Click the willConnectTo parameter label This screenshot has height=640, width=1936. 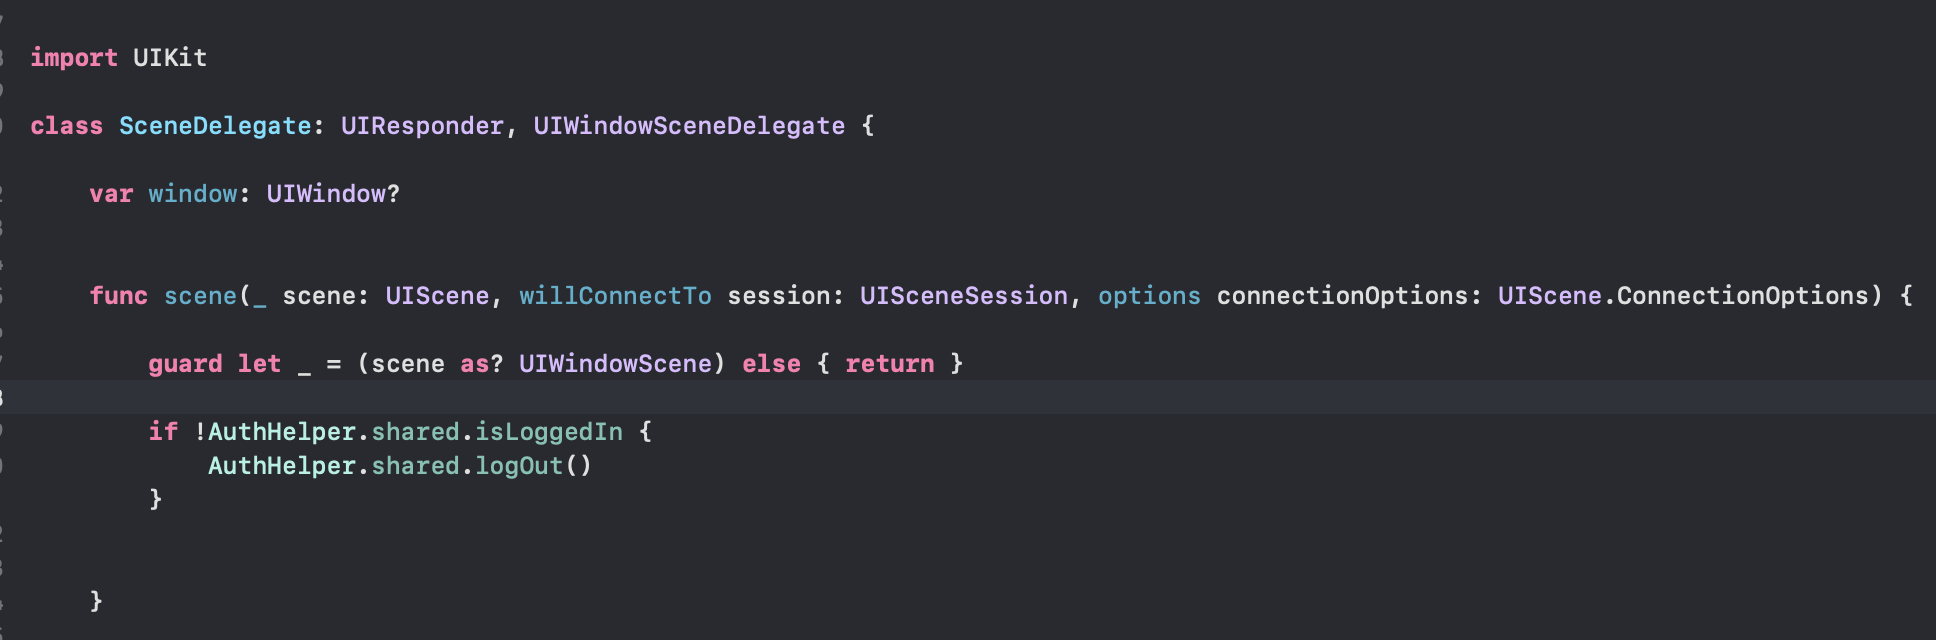(615, 296)
